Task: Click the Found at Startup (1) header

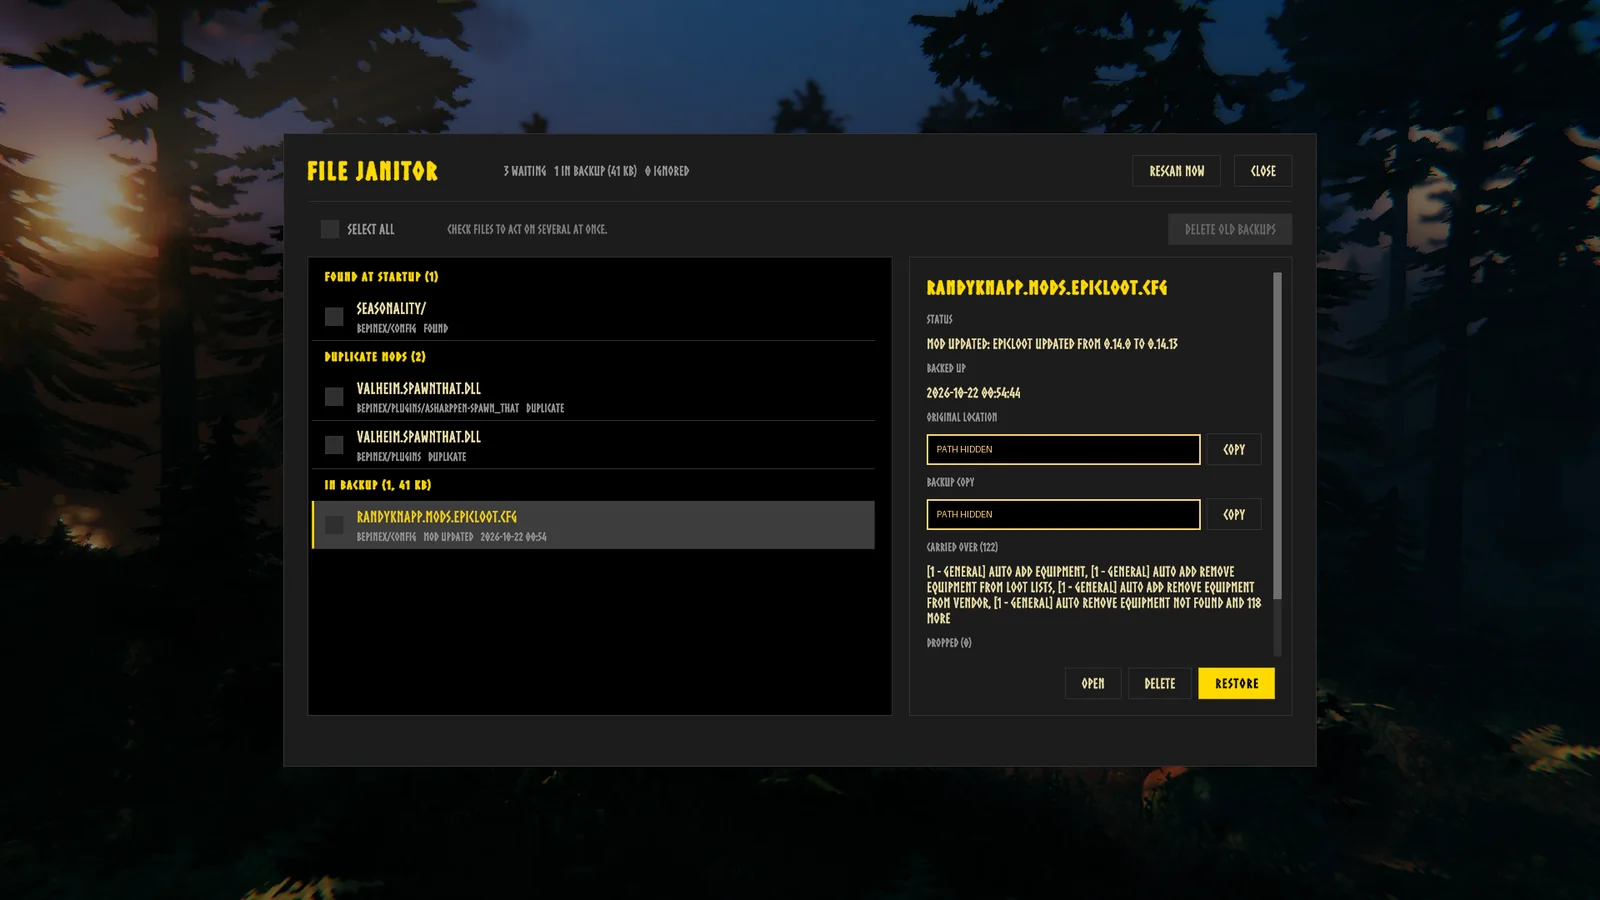Action: 381,277
